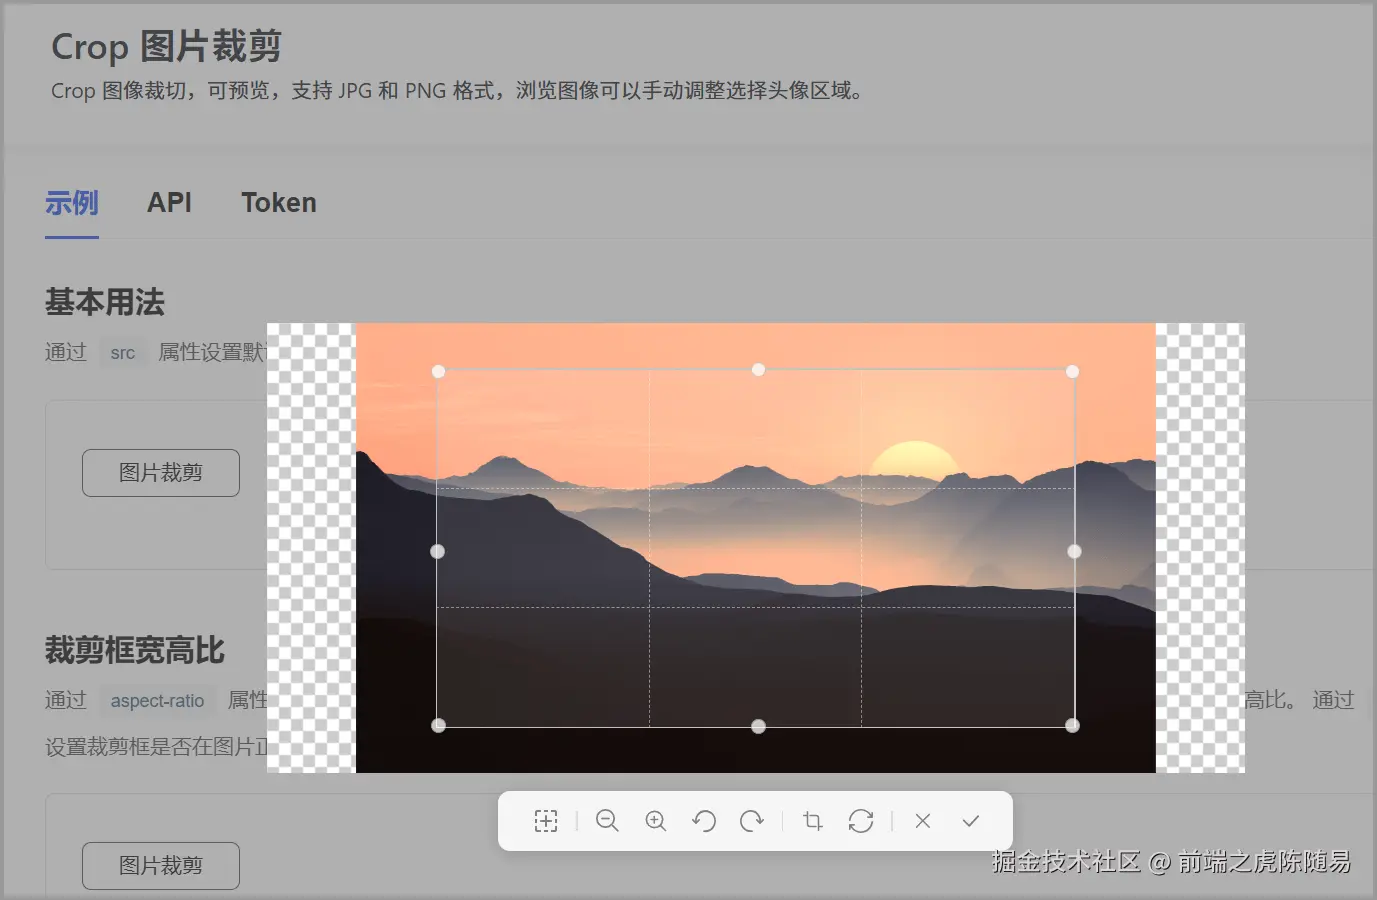Reset the image with the refresh icon
The width and height of the screenshot is (1377, 900).
[861, 821]
